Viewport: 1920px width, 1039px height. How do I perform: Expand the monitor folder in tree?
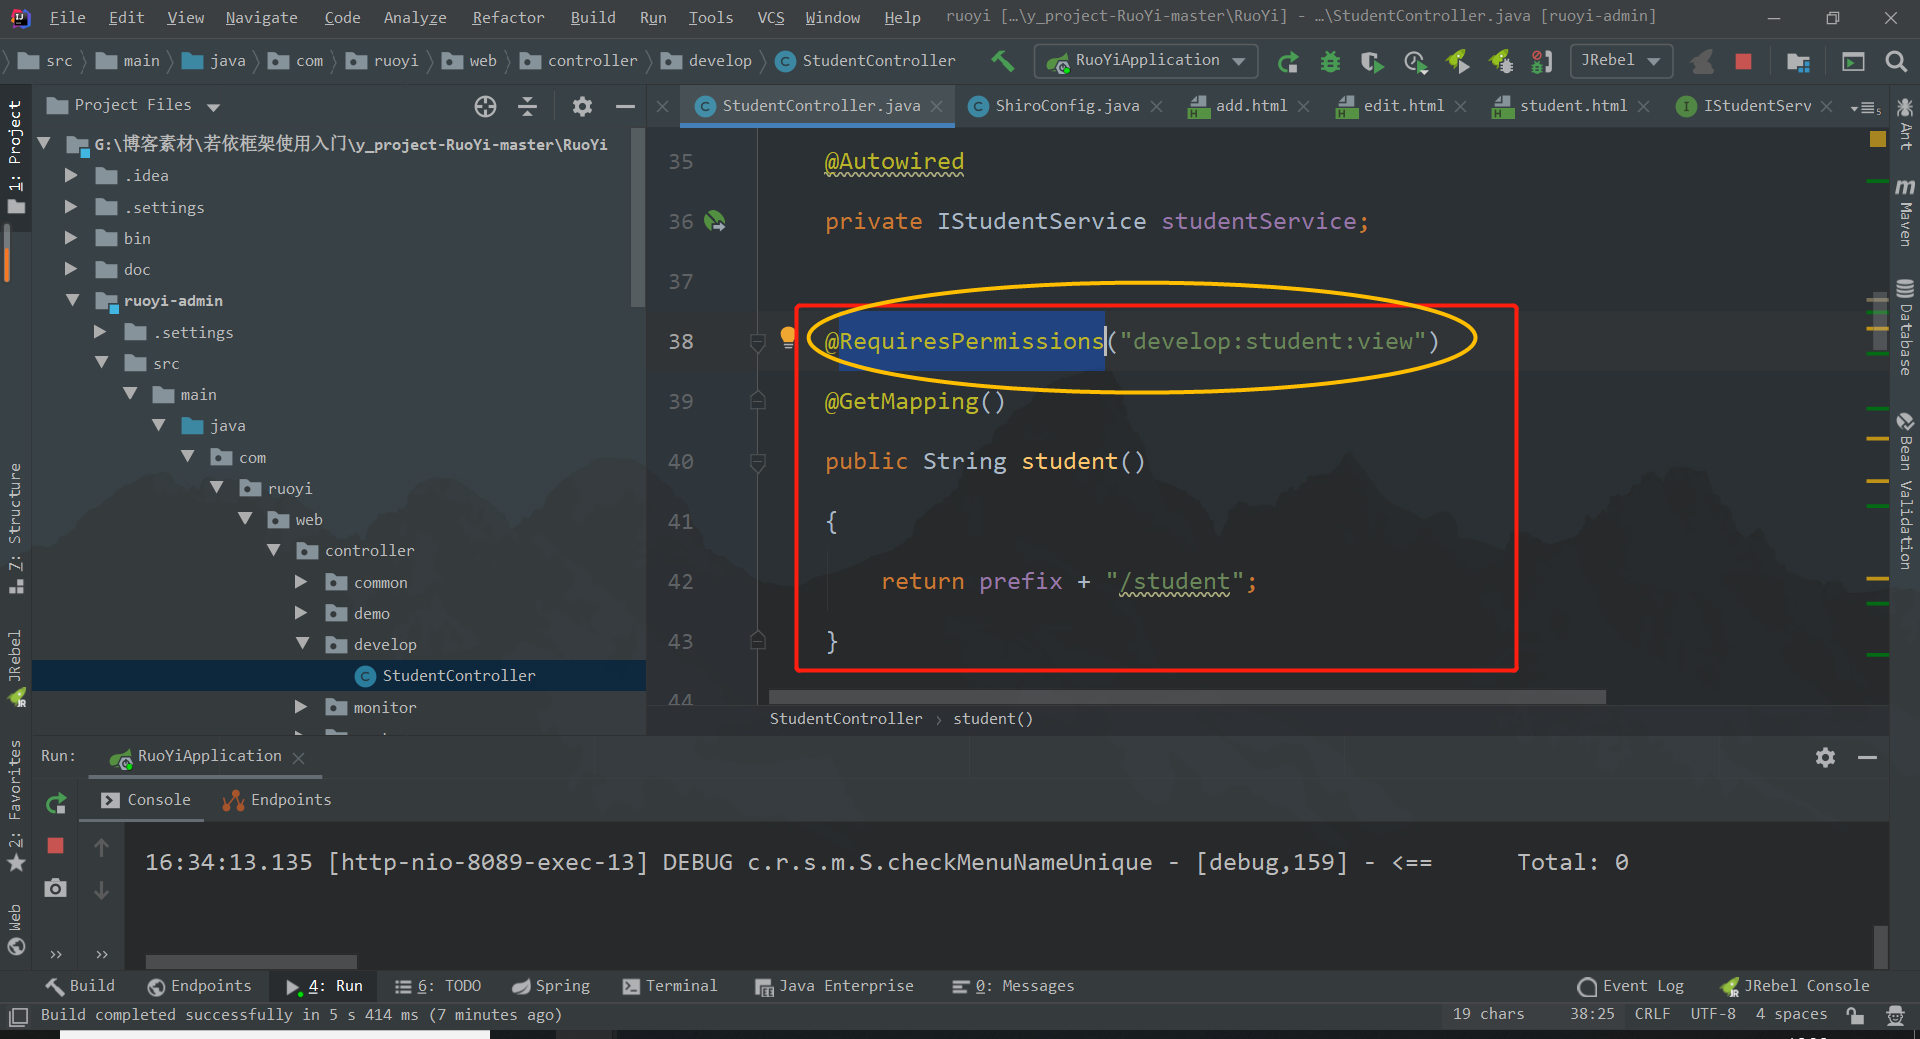[301, 707]
